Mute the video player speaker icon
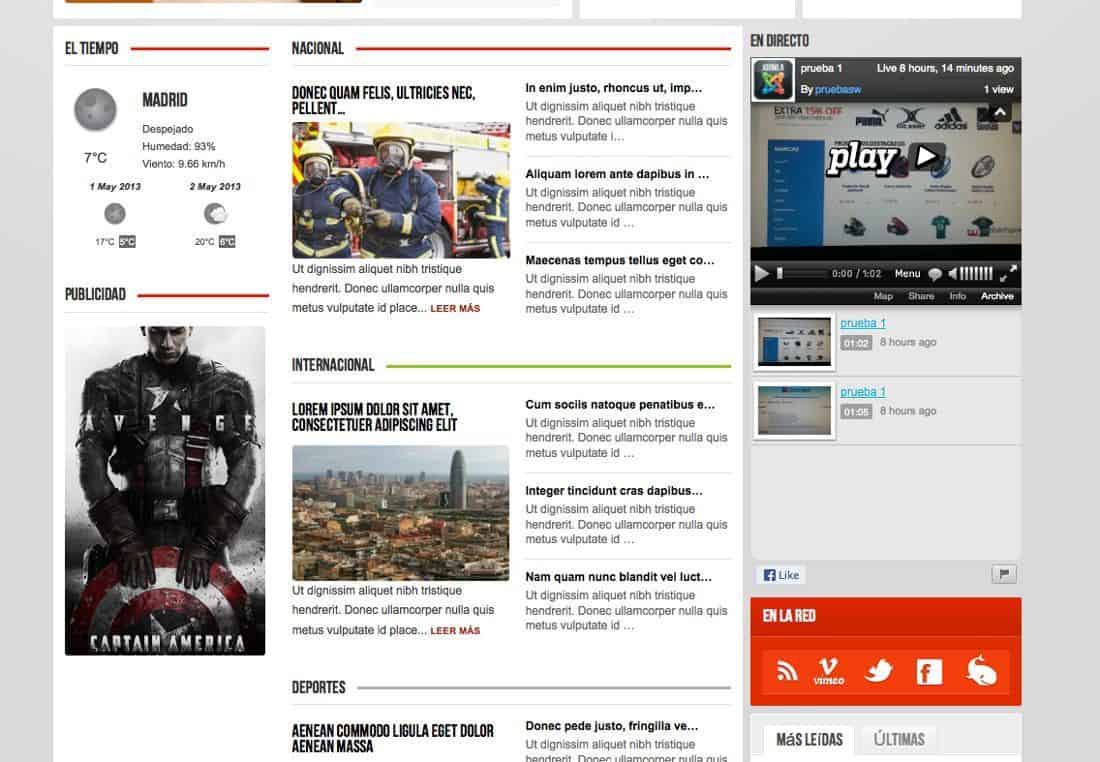The width and height of the screenshot is (1100, 762). [952, 274]
